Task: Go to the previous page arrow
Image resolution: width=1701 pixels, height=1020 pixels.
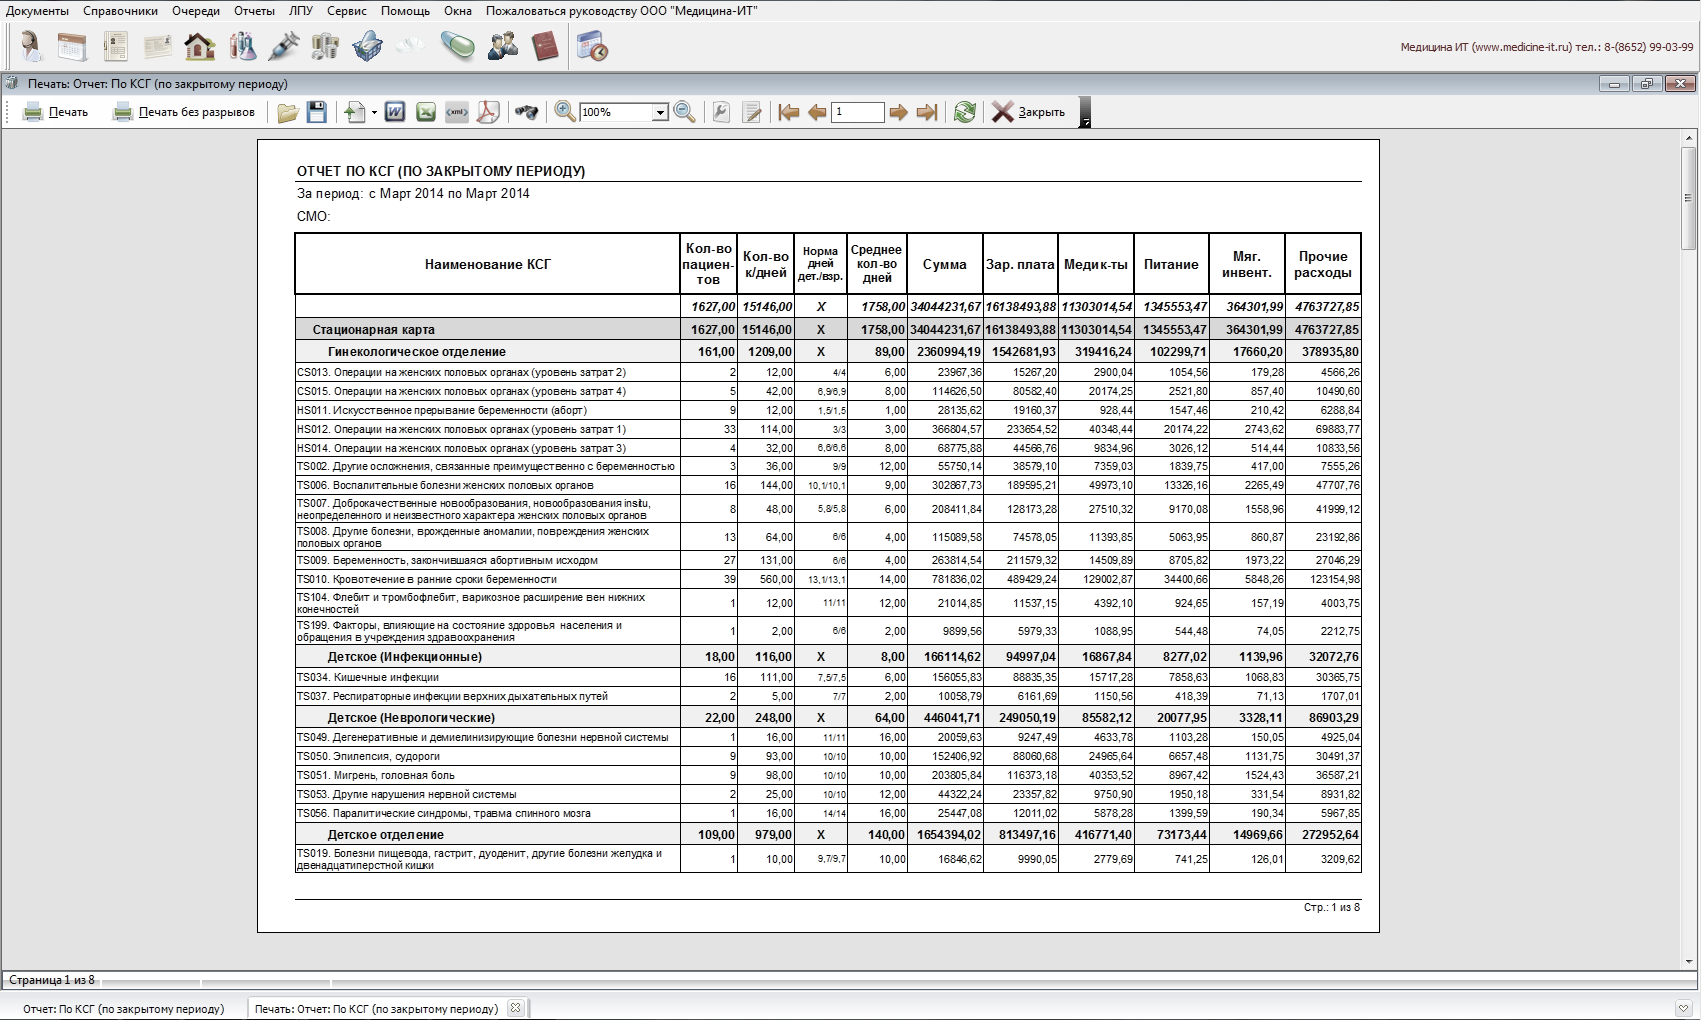Action: [817, 112]
